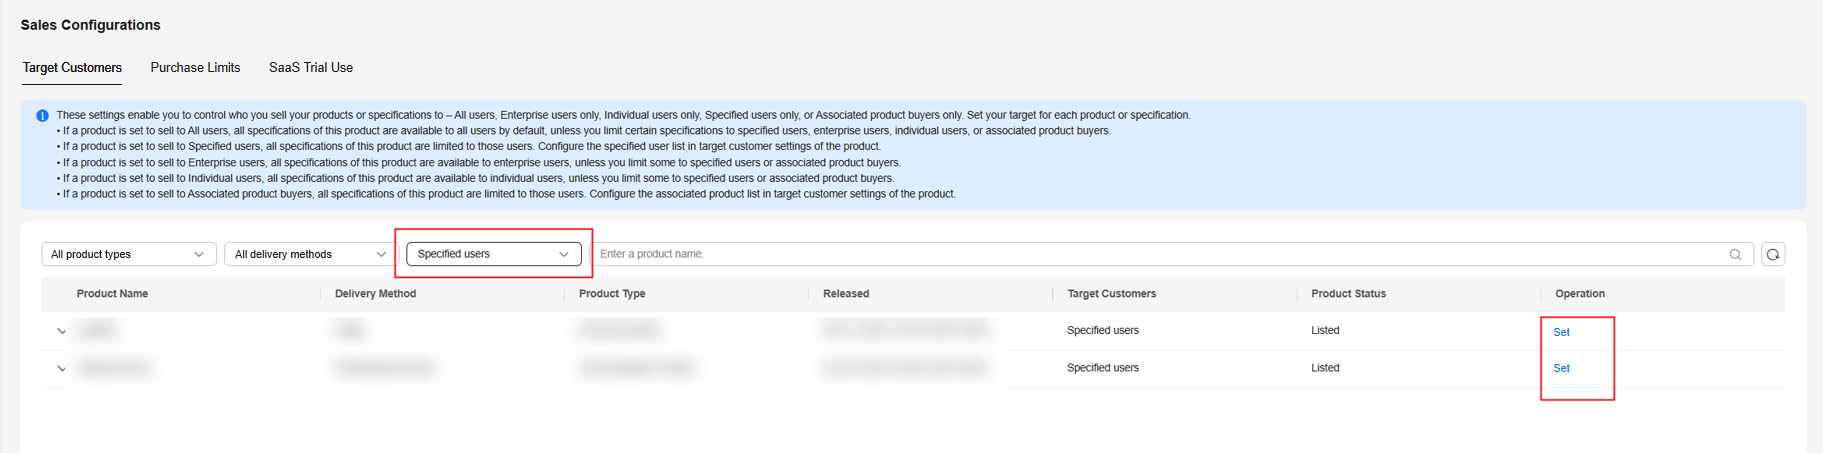
Task: Open the SaaS Trial Use tab
Action: (x=311, y=68)
